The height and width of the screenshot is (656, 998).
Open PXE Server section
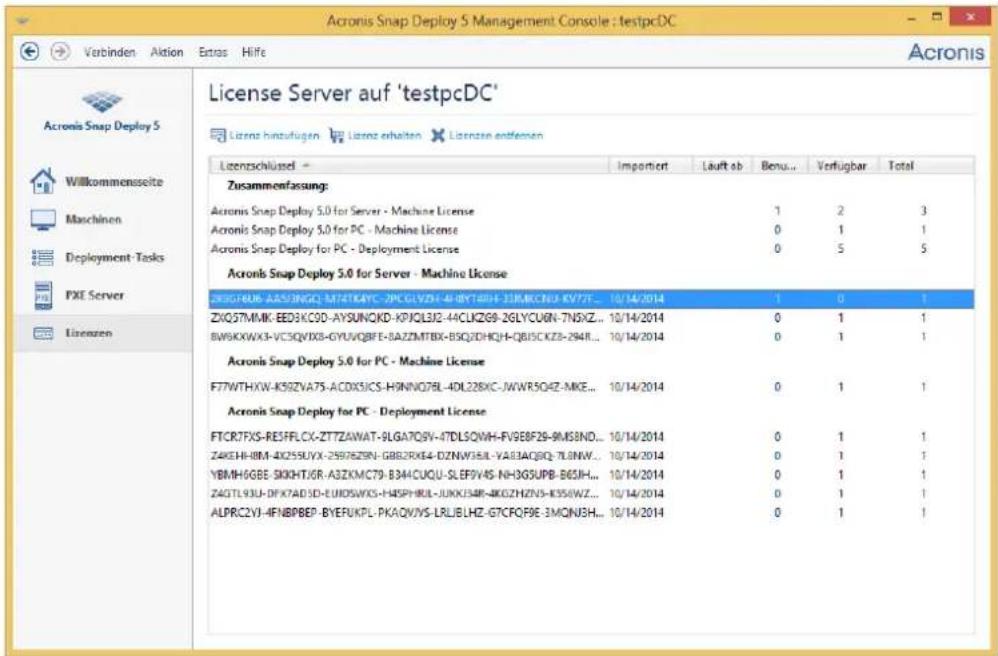tap(94, 295)
